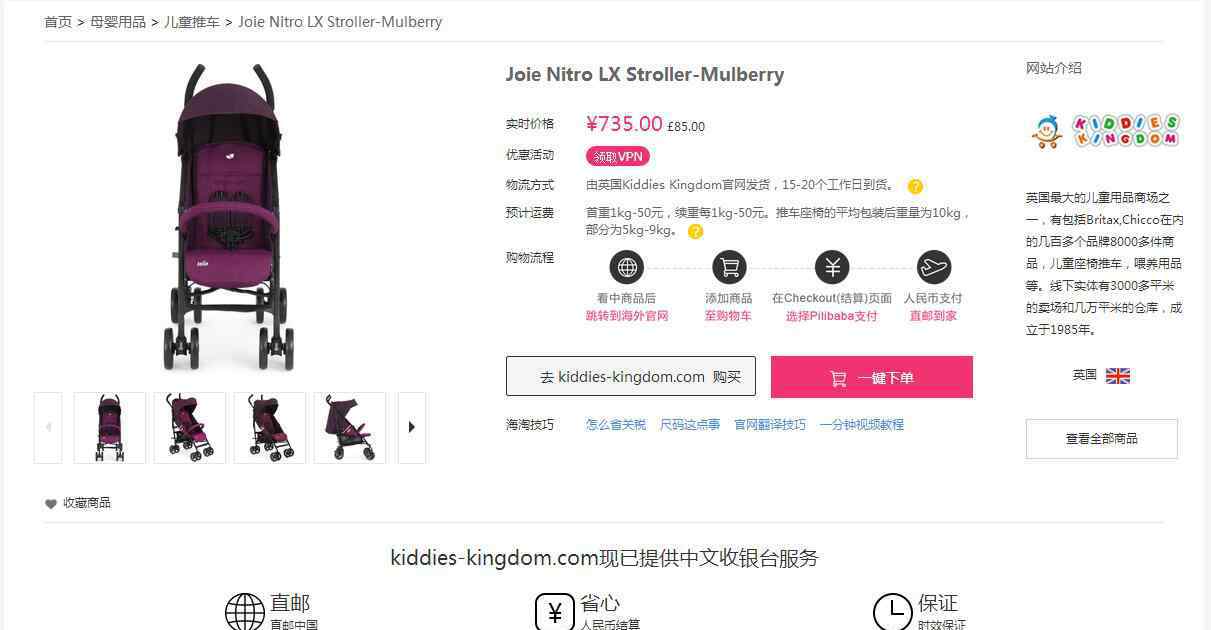This screenshot has width=1211, height=630.
Task: Click the Kiddies Kingdom logo
Action: (1105, 131)
